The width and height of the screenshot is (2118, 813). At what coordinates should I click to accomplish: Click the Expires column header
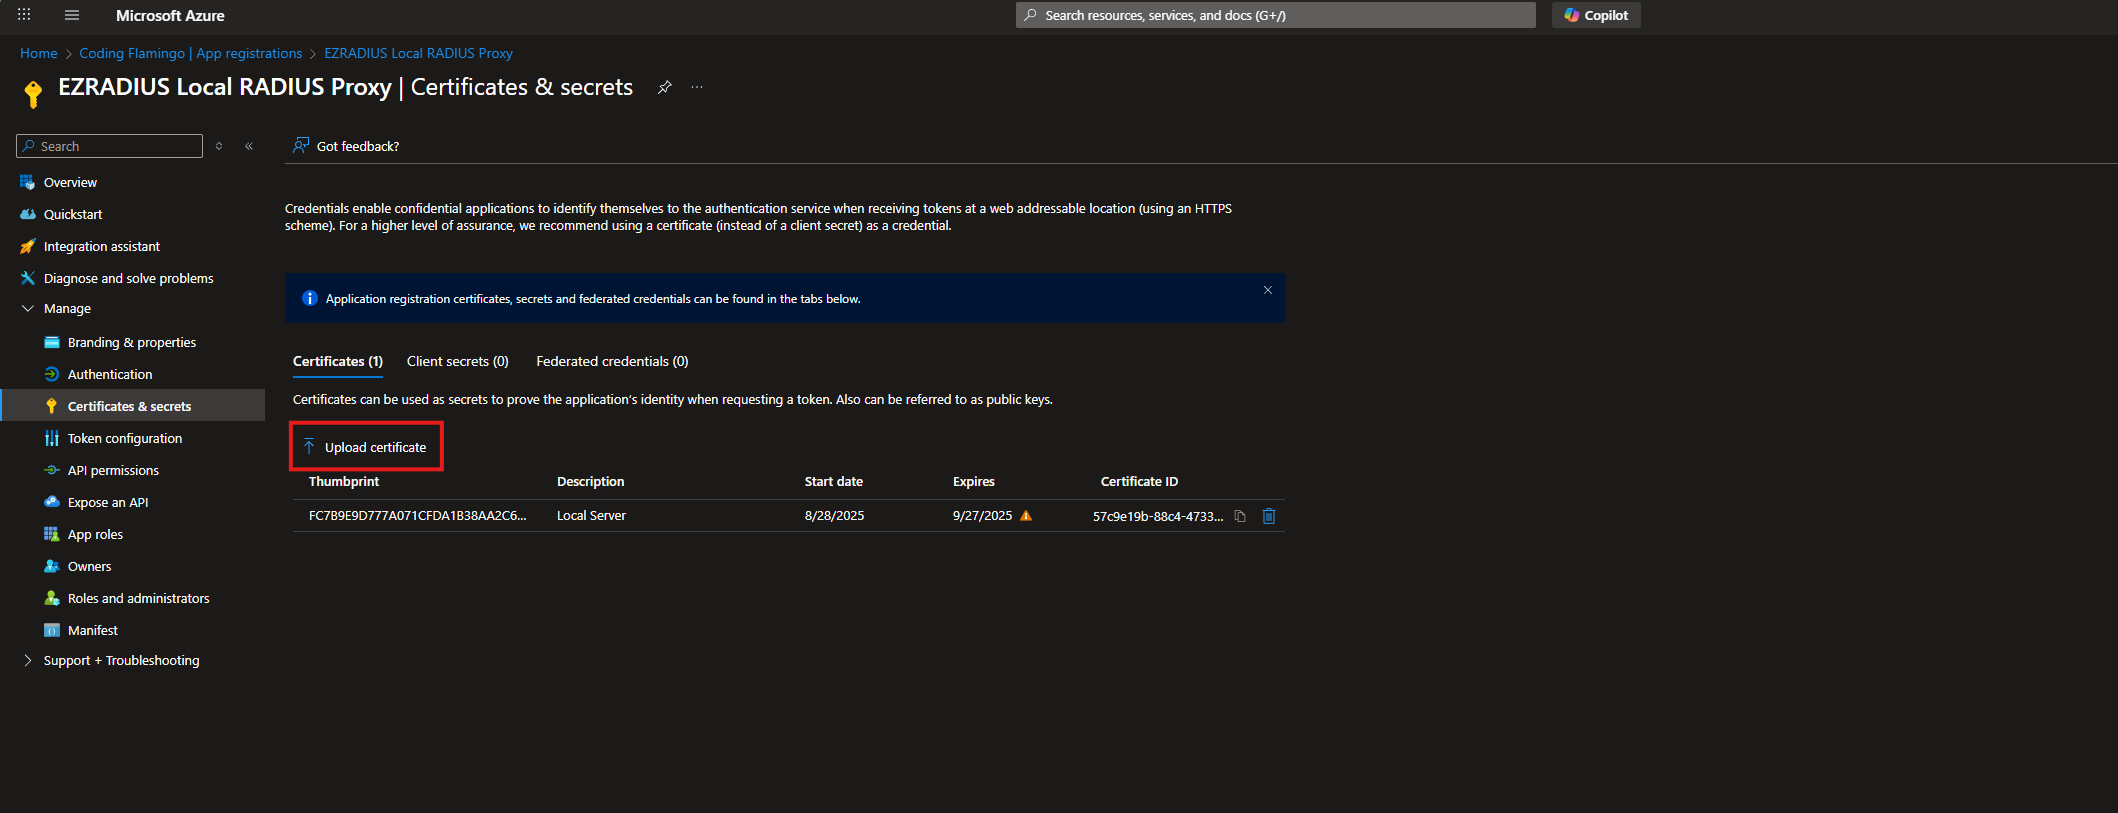[x=974, y=481]
